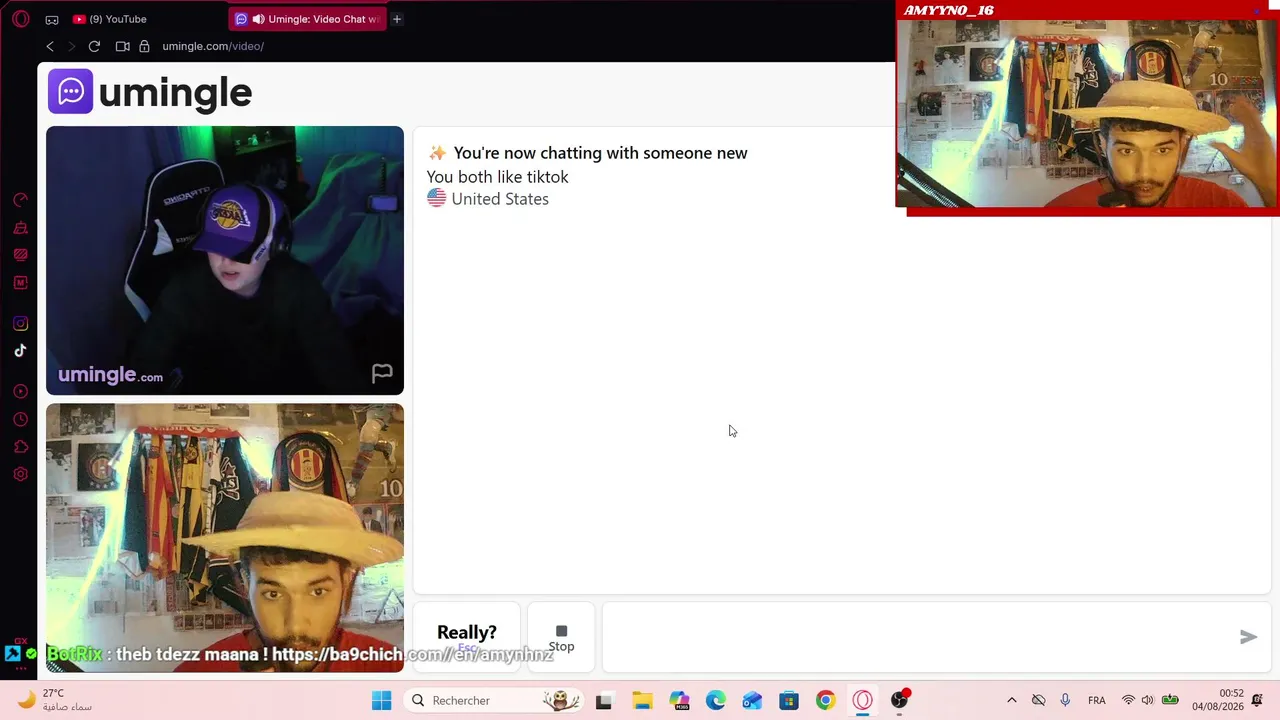Open the M sidebar icon
Screen dimensions: 1280x720
[20, 283]
